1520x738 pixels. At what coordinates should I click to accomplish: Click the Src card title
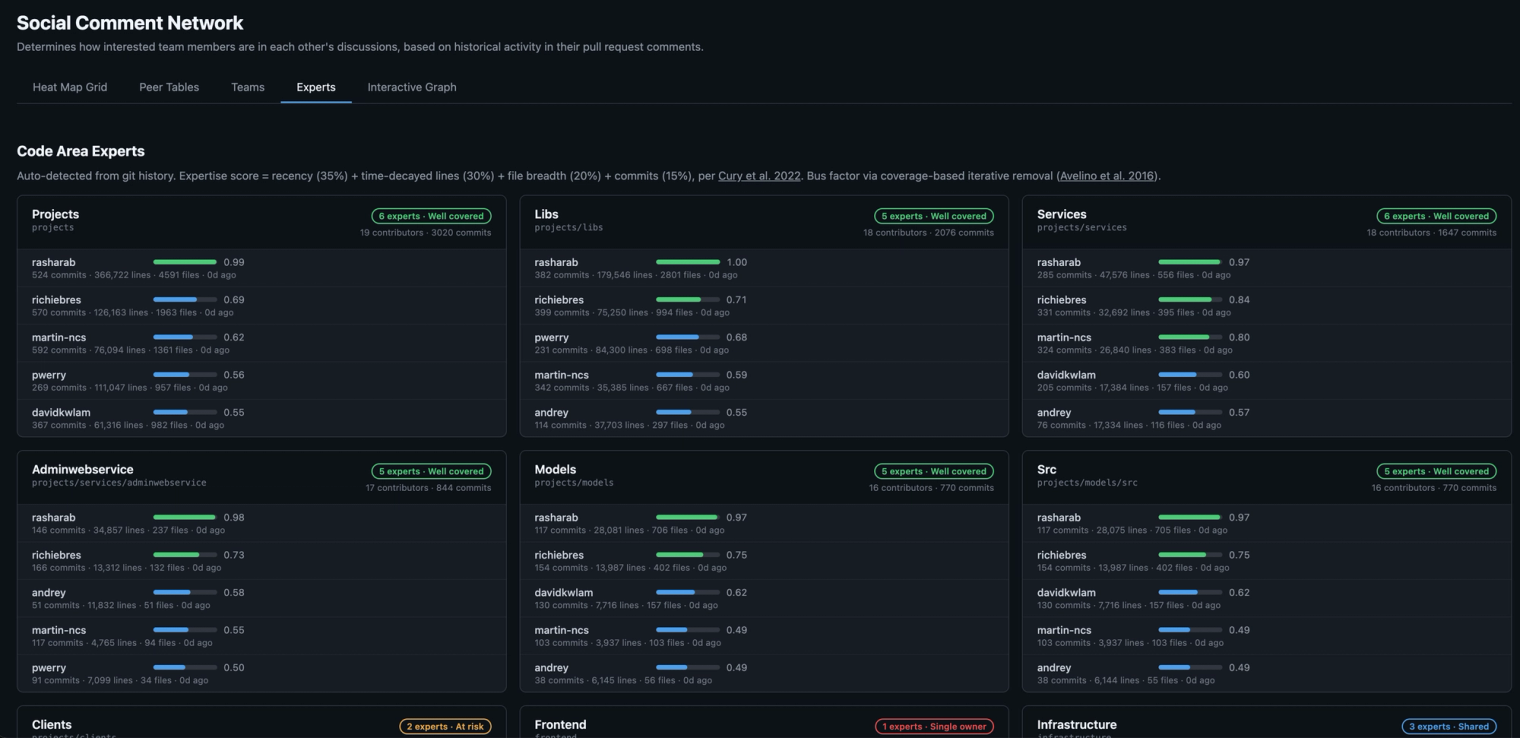point(1047,470)
